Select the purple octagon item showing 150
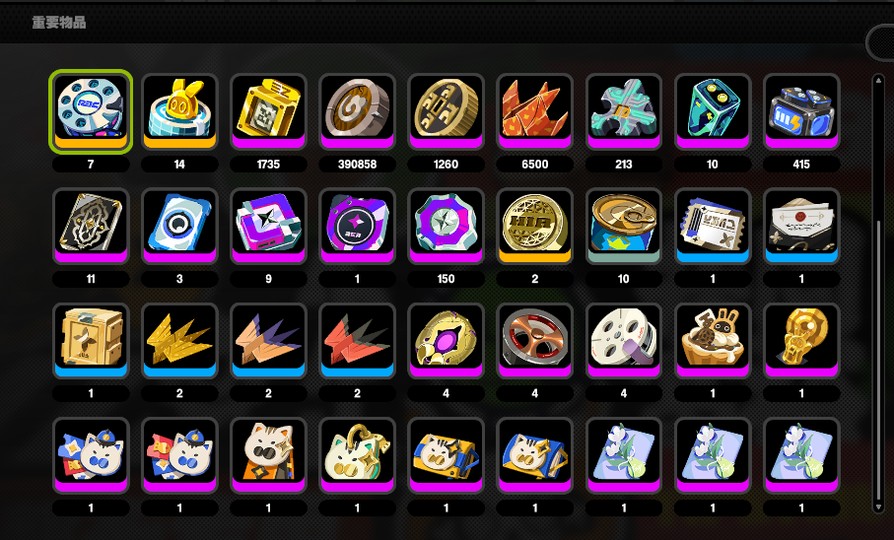Screen dimensions: 894x540 (x=446, y=226)
